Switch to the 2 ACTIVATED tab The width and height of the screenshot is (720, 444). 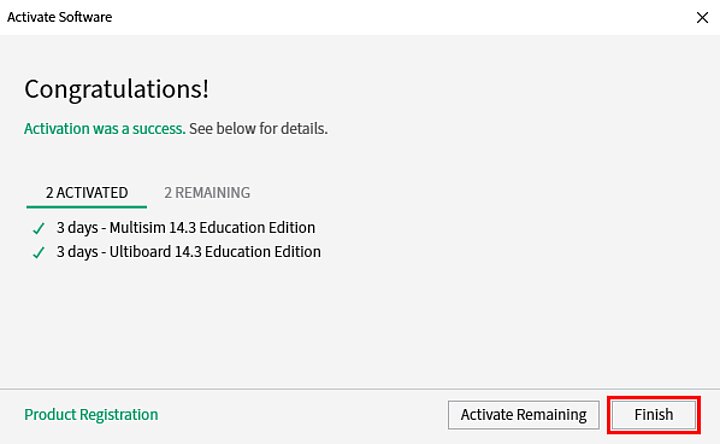pos(87,192)
